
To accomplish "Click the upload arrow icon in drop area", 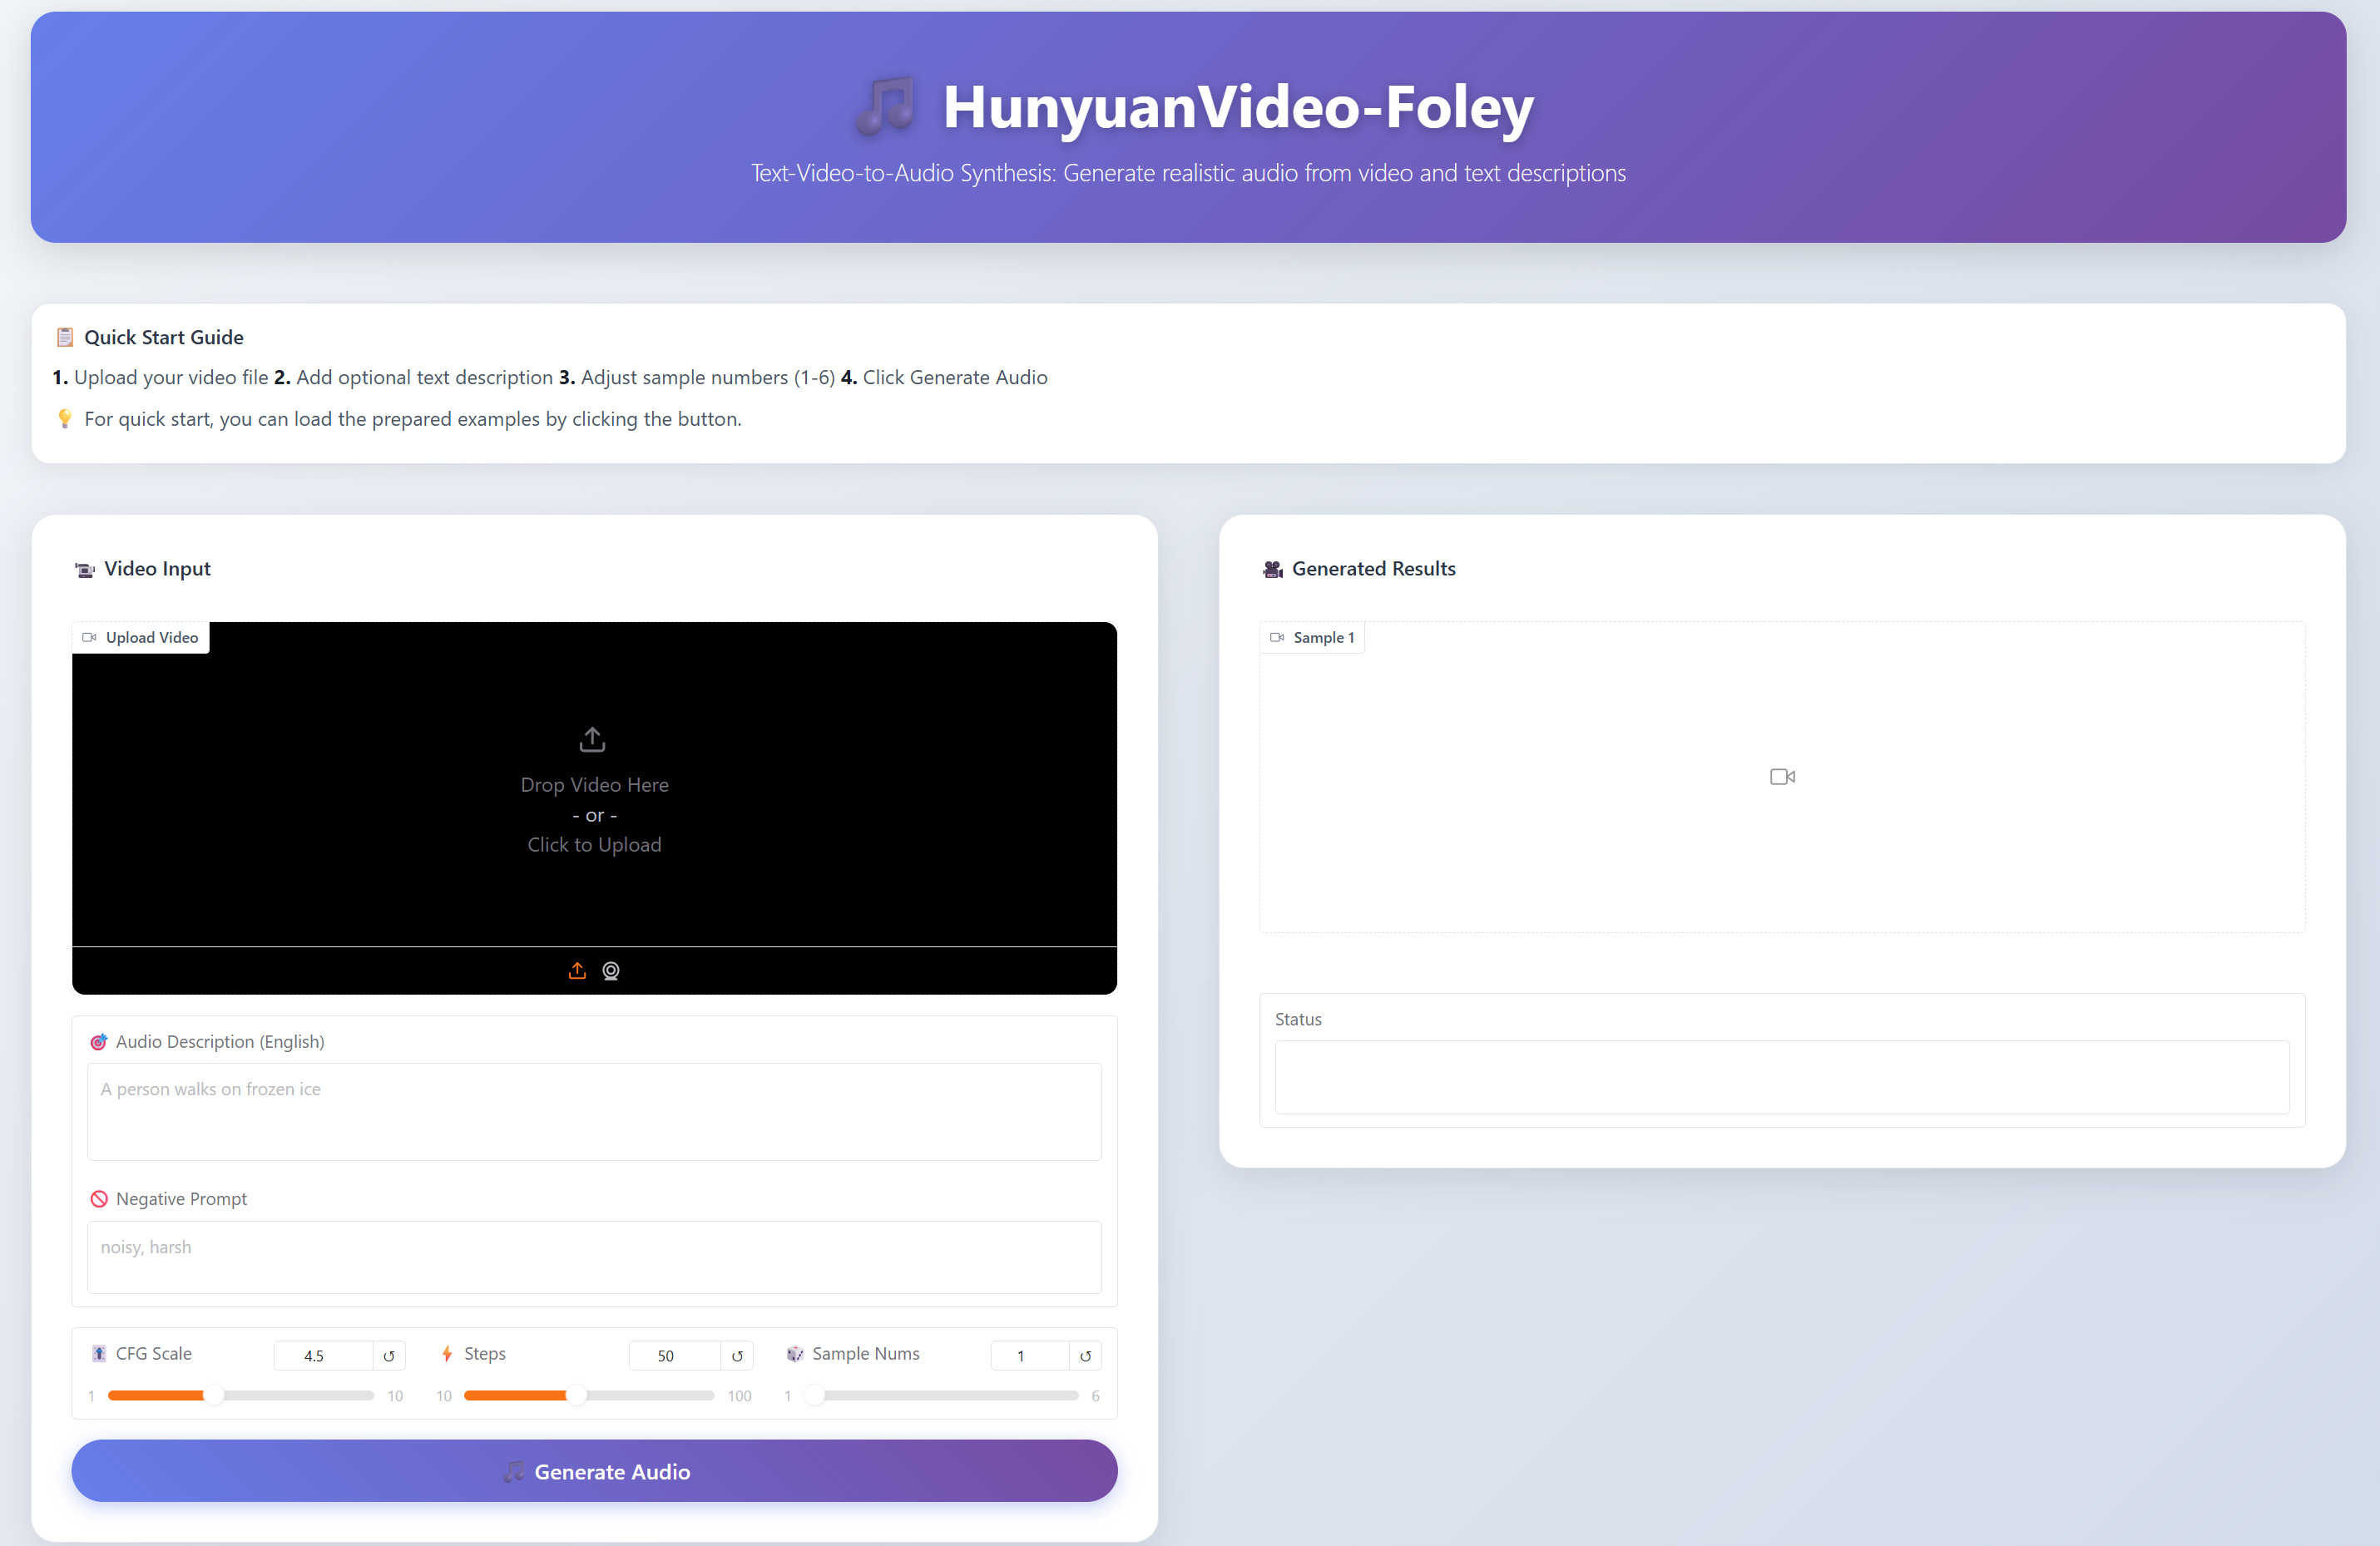I will pos(593,739).
